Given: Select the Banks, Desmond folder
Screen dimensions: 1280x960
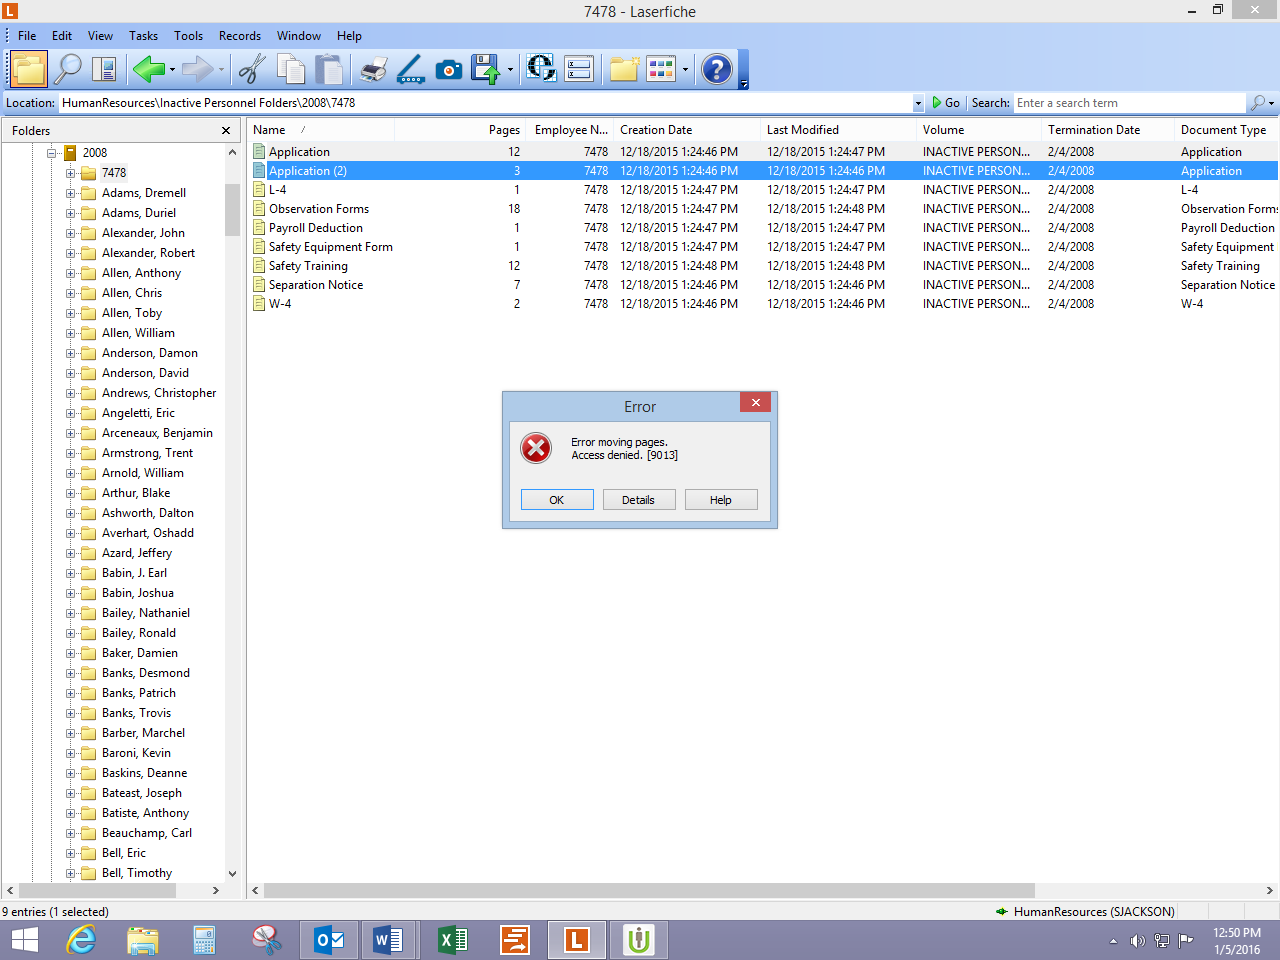Looking at the screenshot, I should pyautogui.click(x=146, y=673).
